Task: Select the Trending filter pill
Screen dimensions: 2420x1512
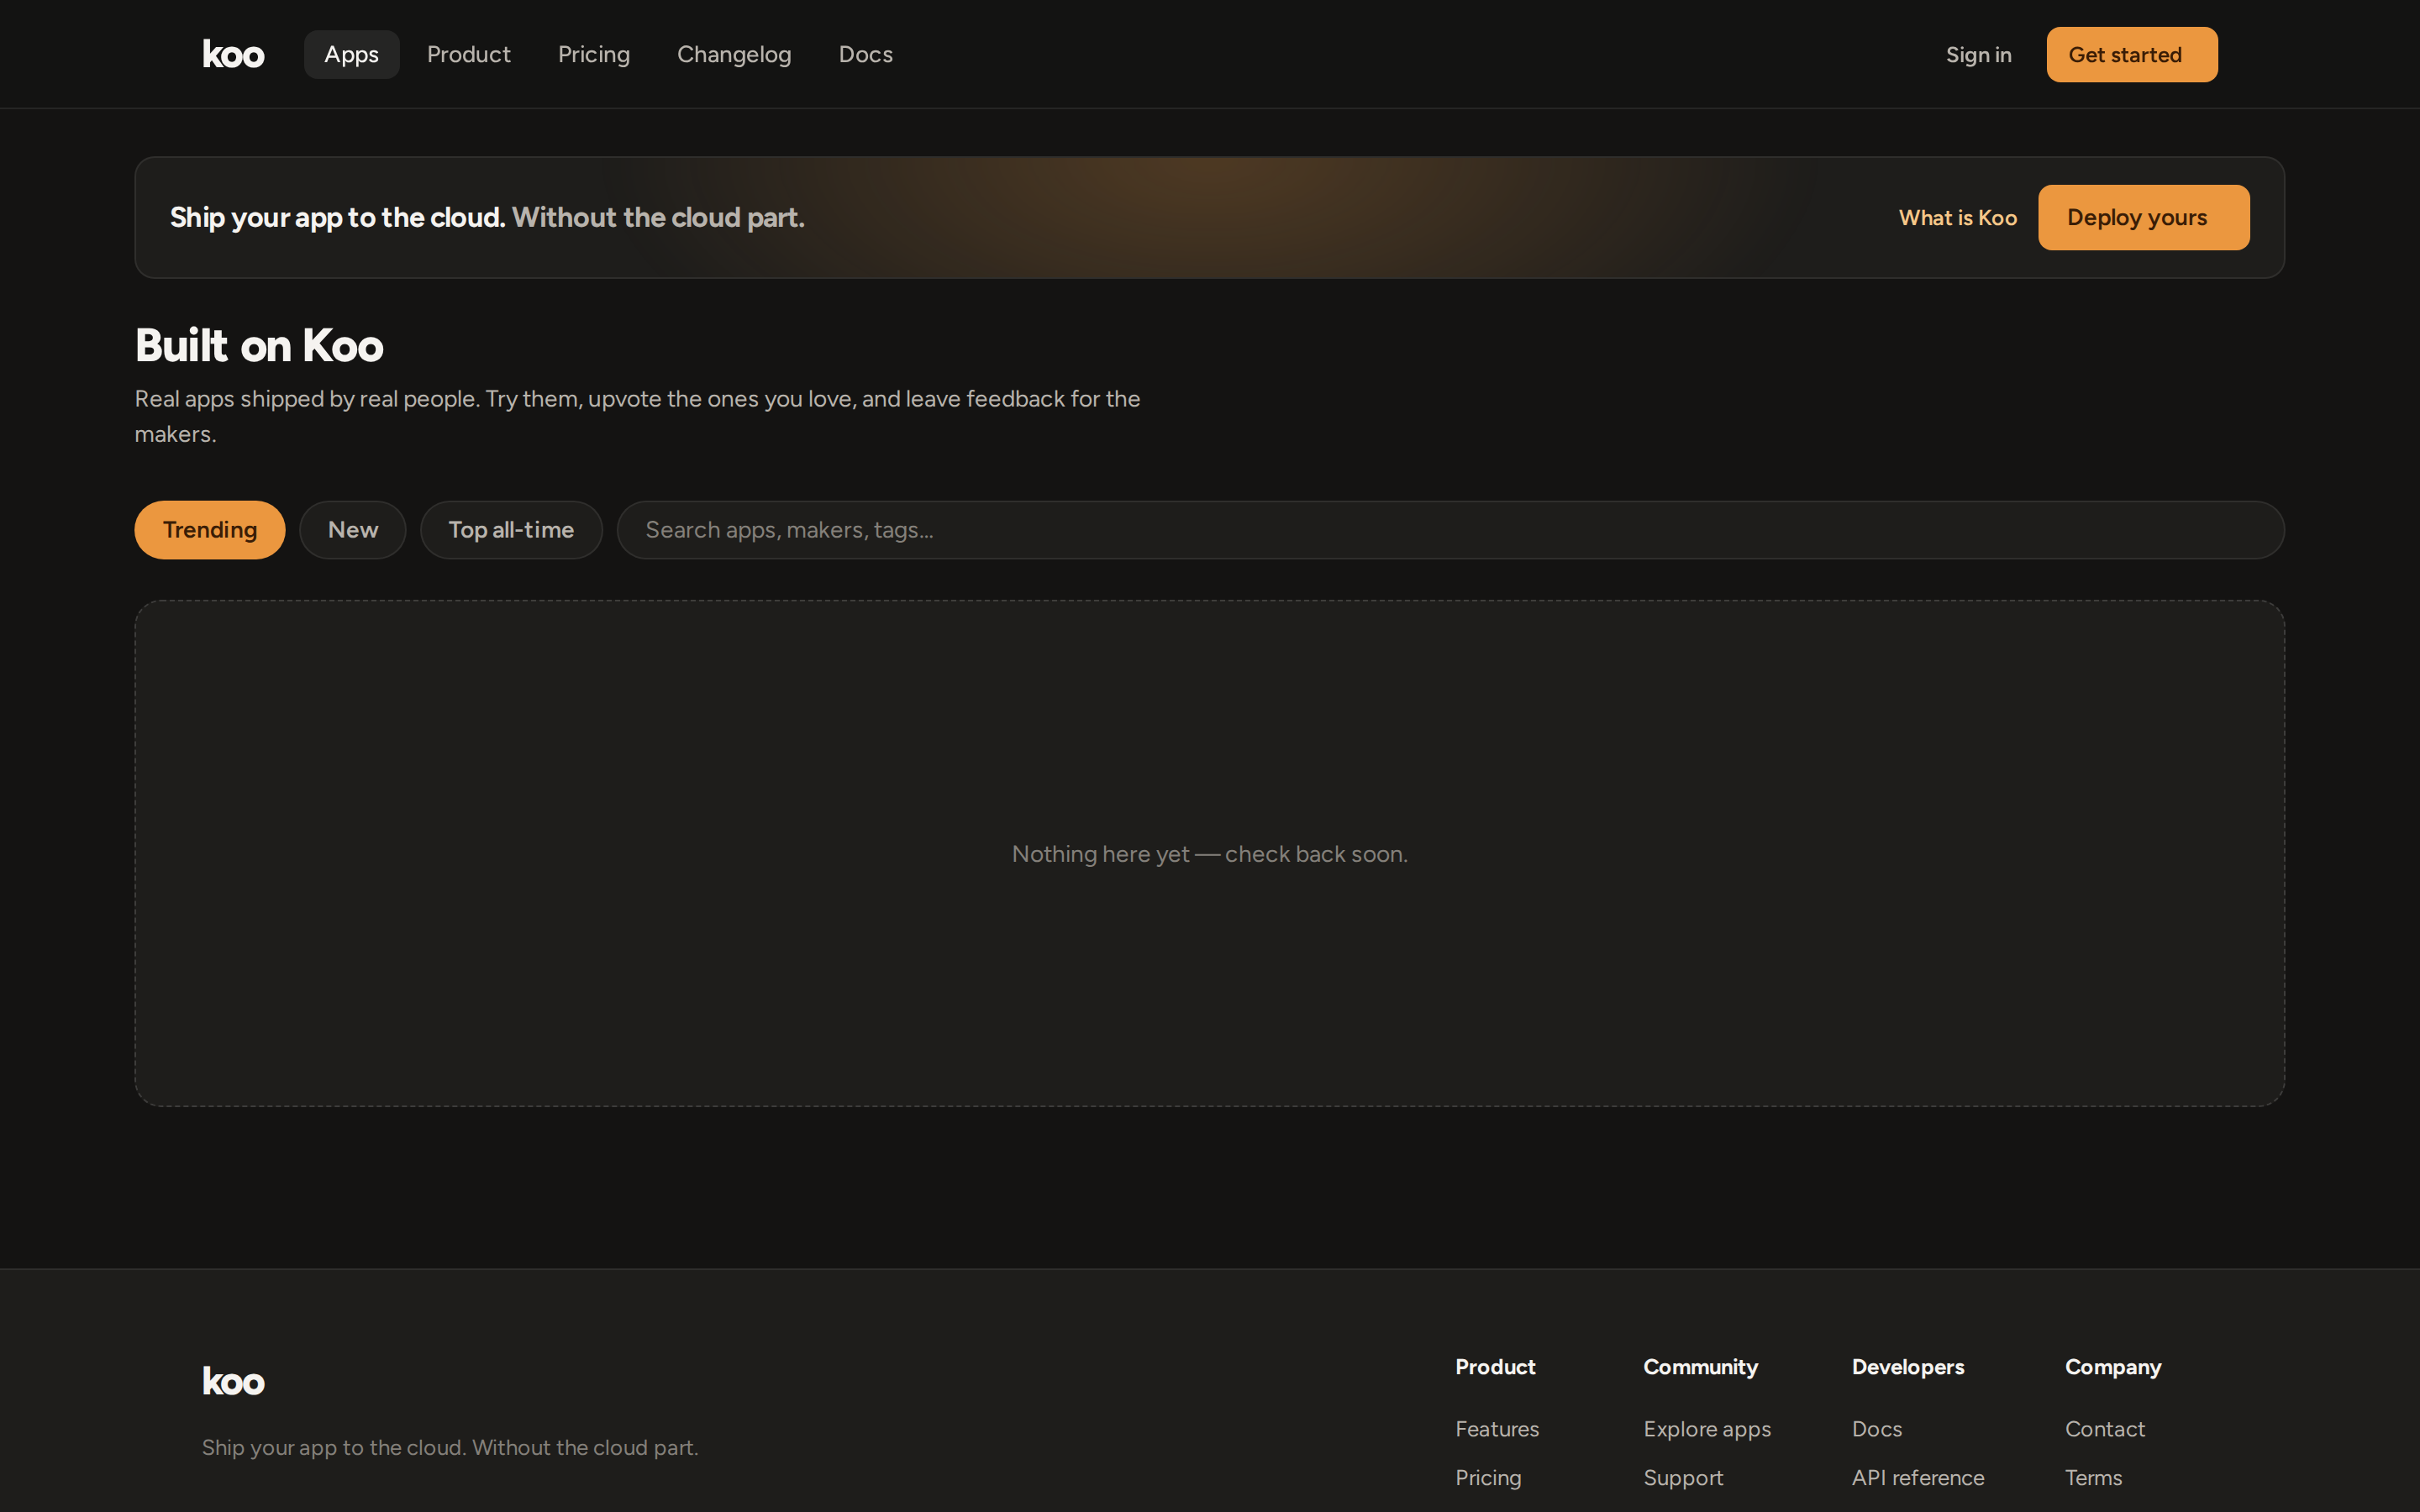Action: [210, 530]
